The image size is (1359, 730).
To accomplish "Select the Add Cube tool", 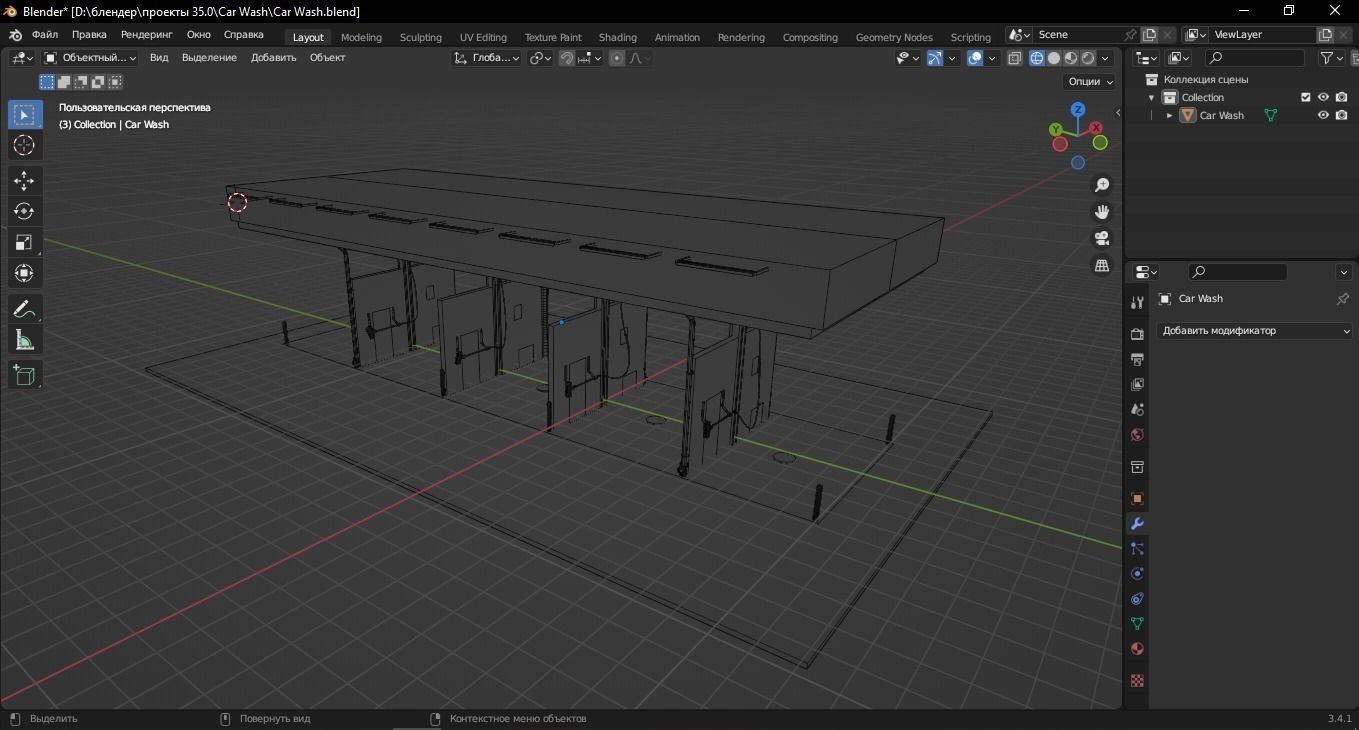I will 24,375.
